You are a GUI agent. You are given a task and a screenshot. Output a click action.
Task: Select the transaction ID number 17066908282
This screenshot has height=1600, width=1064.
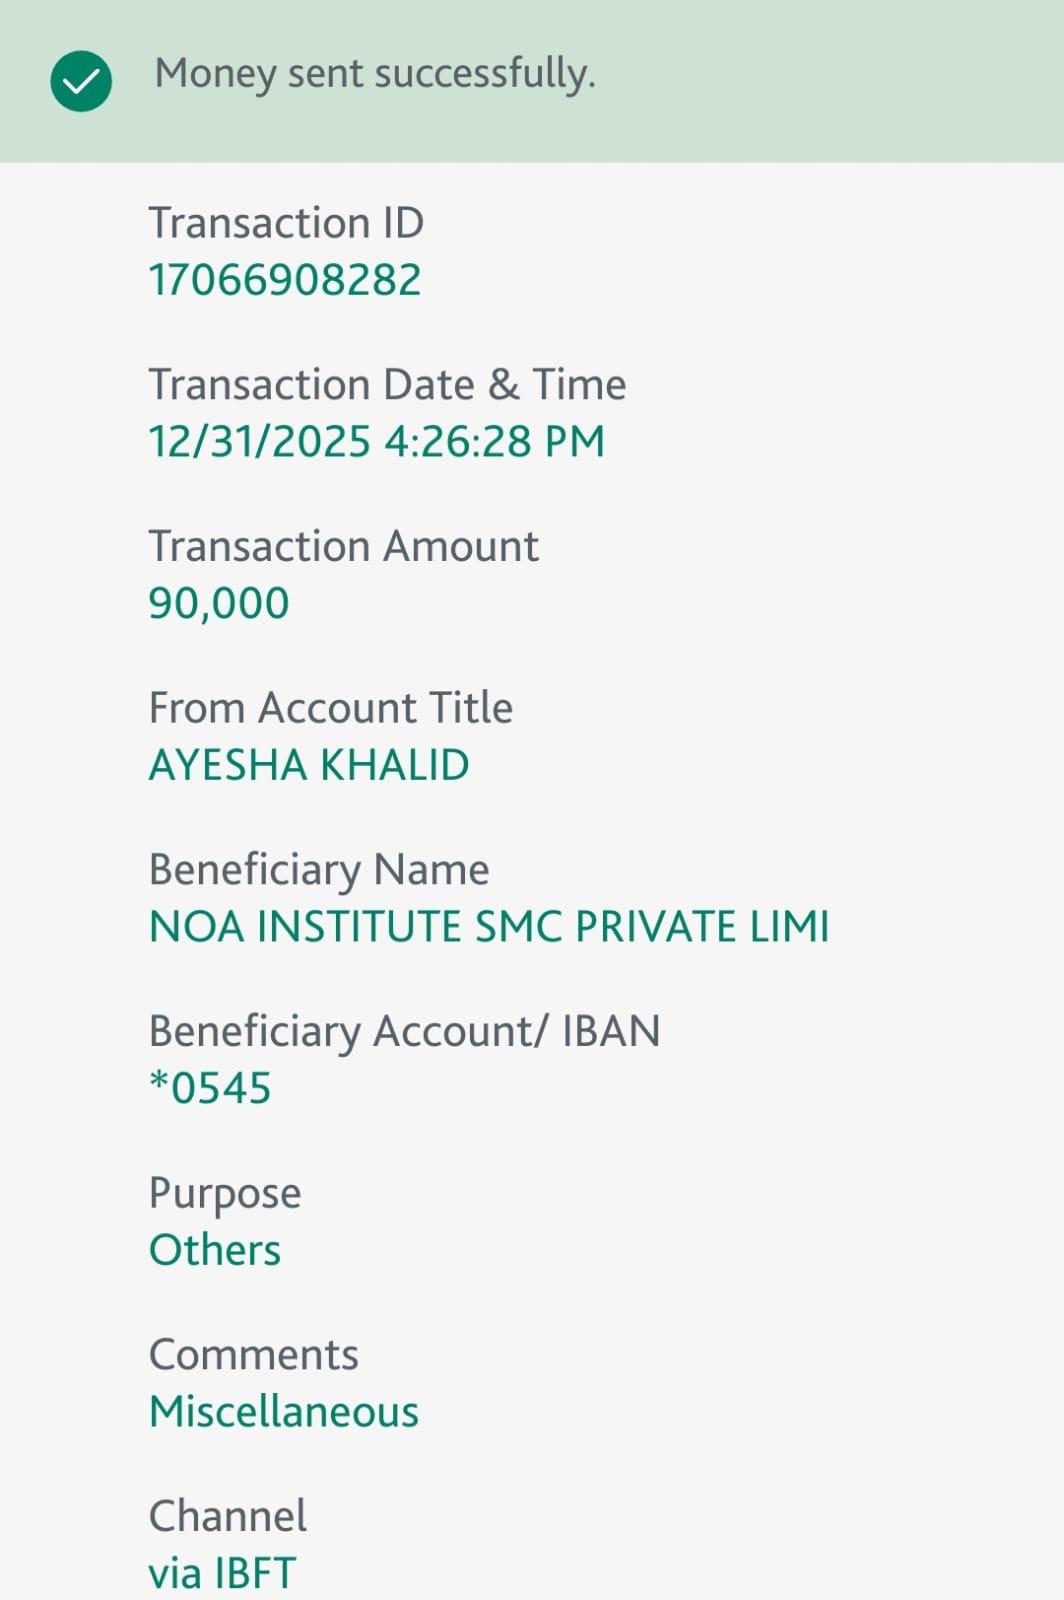285,280
